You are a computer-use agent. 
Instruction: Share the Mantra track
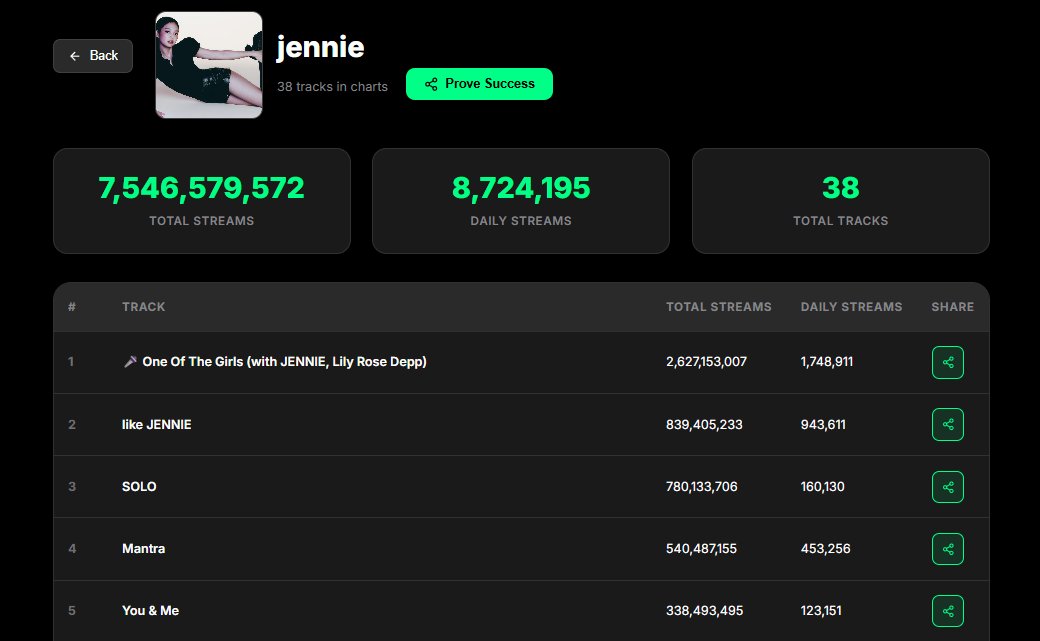click(947, 549)
